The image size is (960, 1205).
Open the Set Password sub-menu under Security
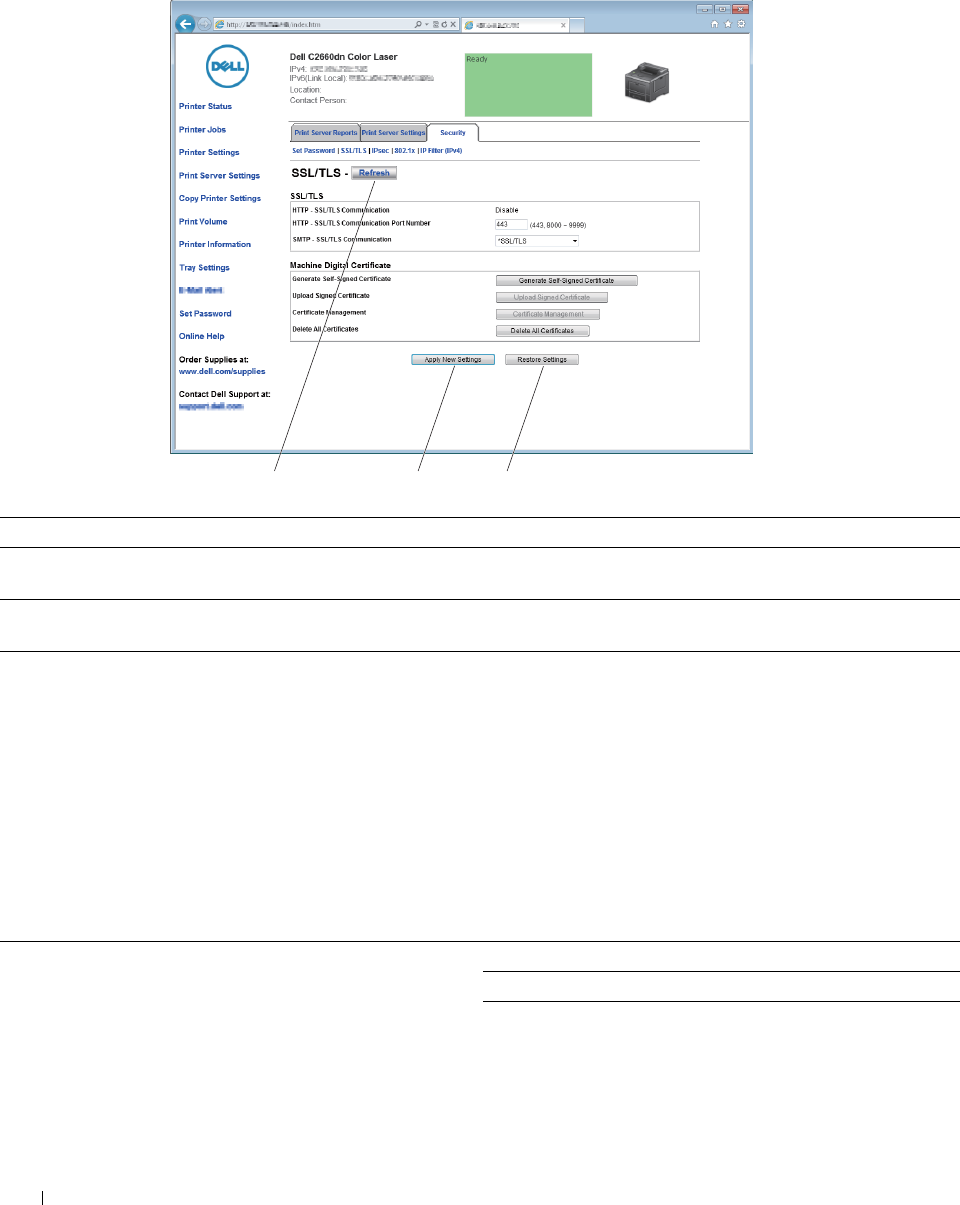click(313, 150)
